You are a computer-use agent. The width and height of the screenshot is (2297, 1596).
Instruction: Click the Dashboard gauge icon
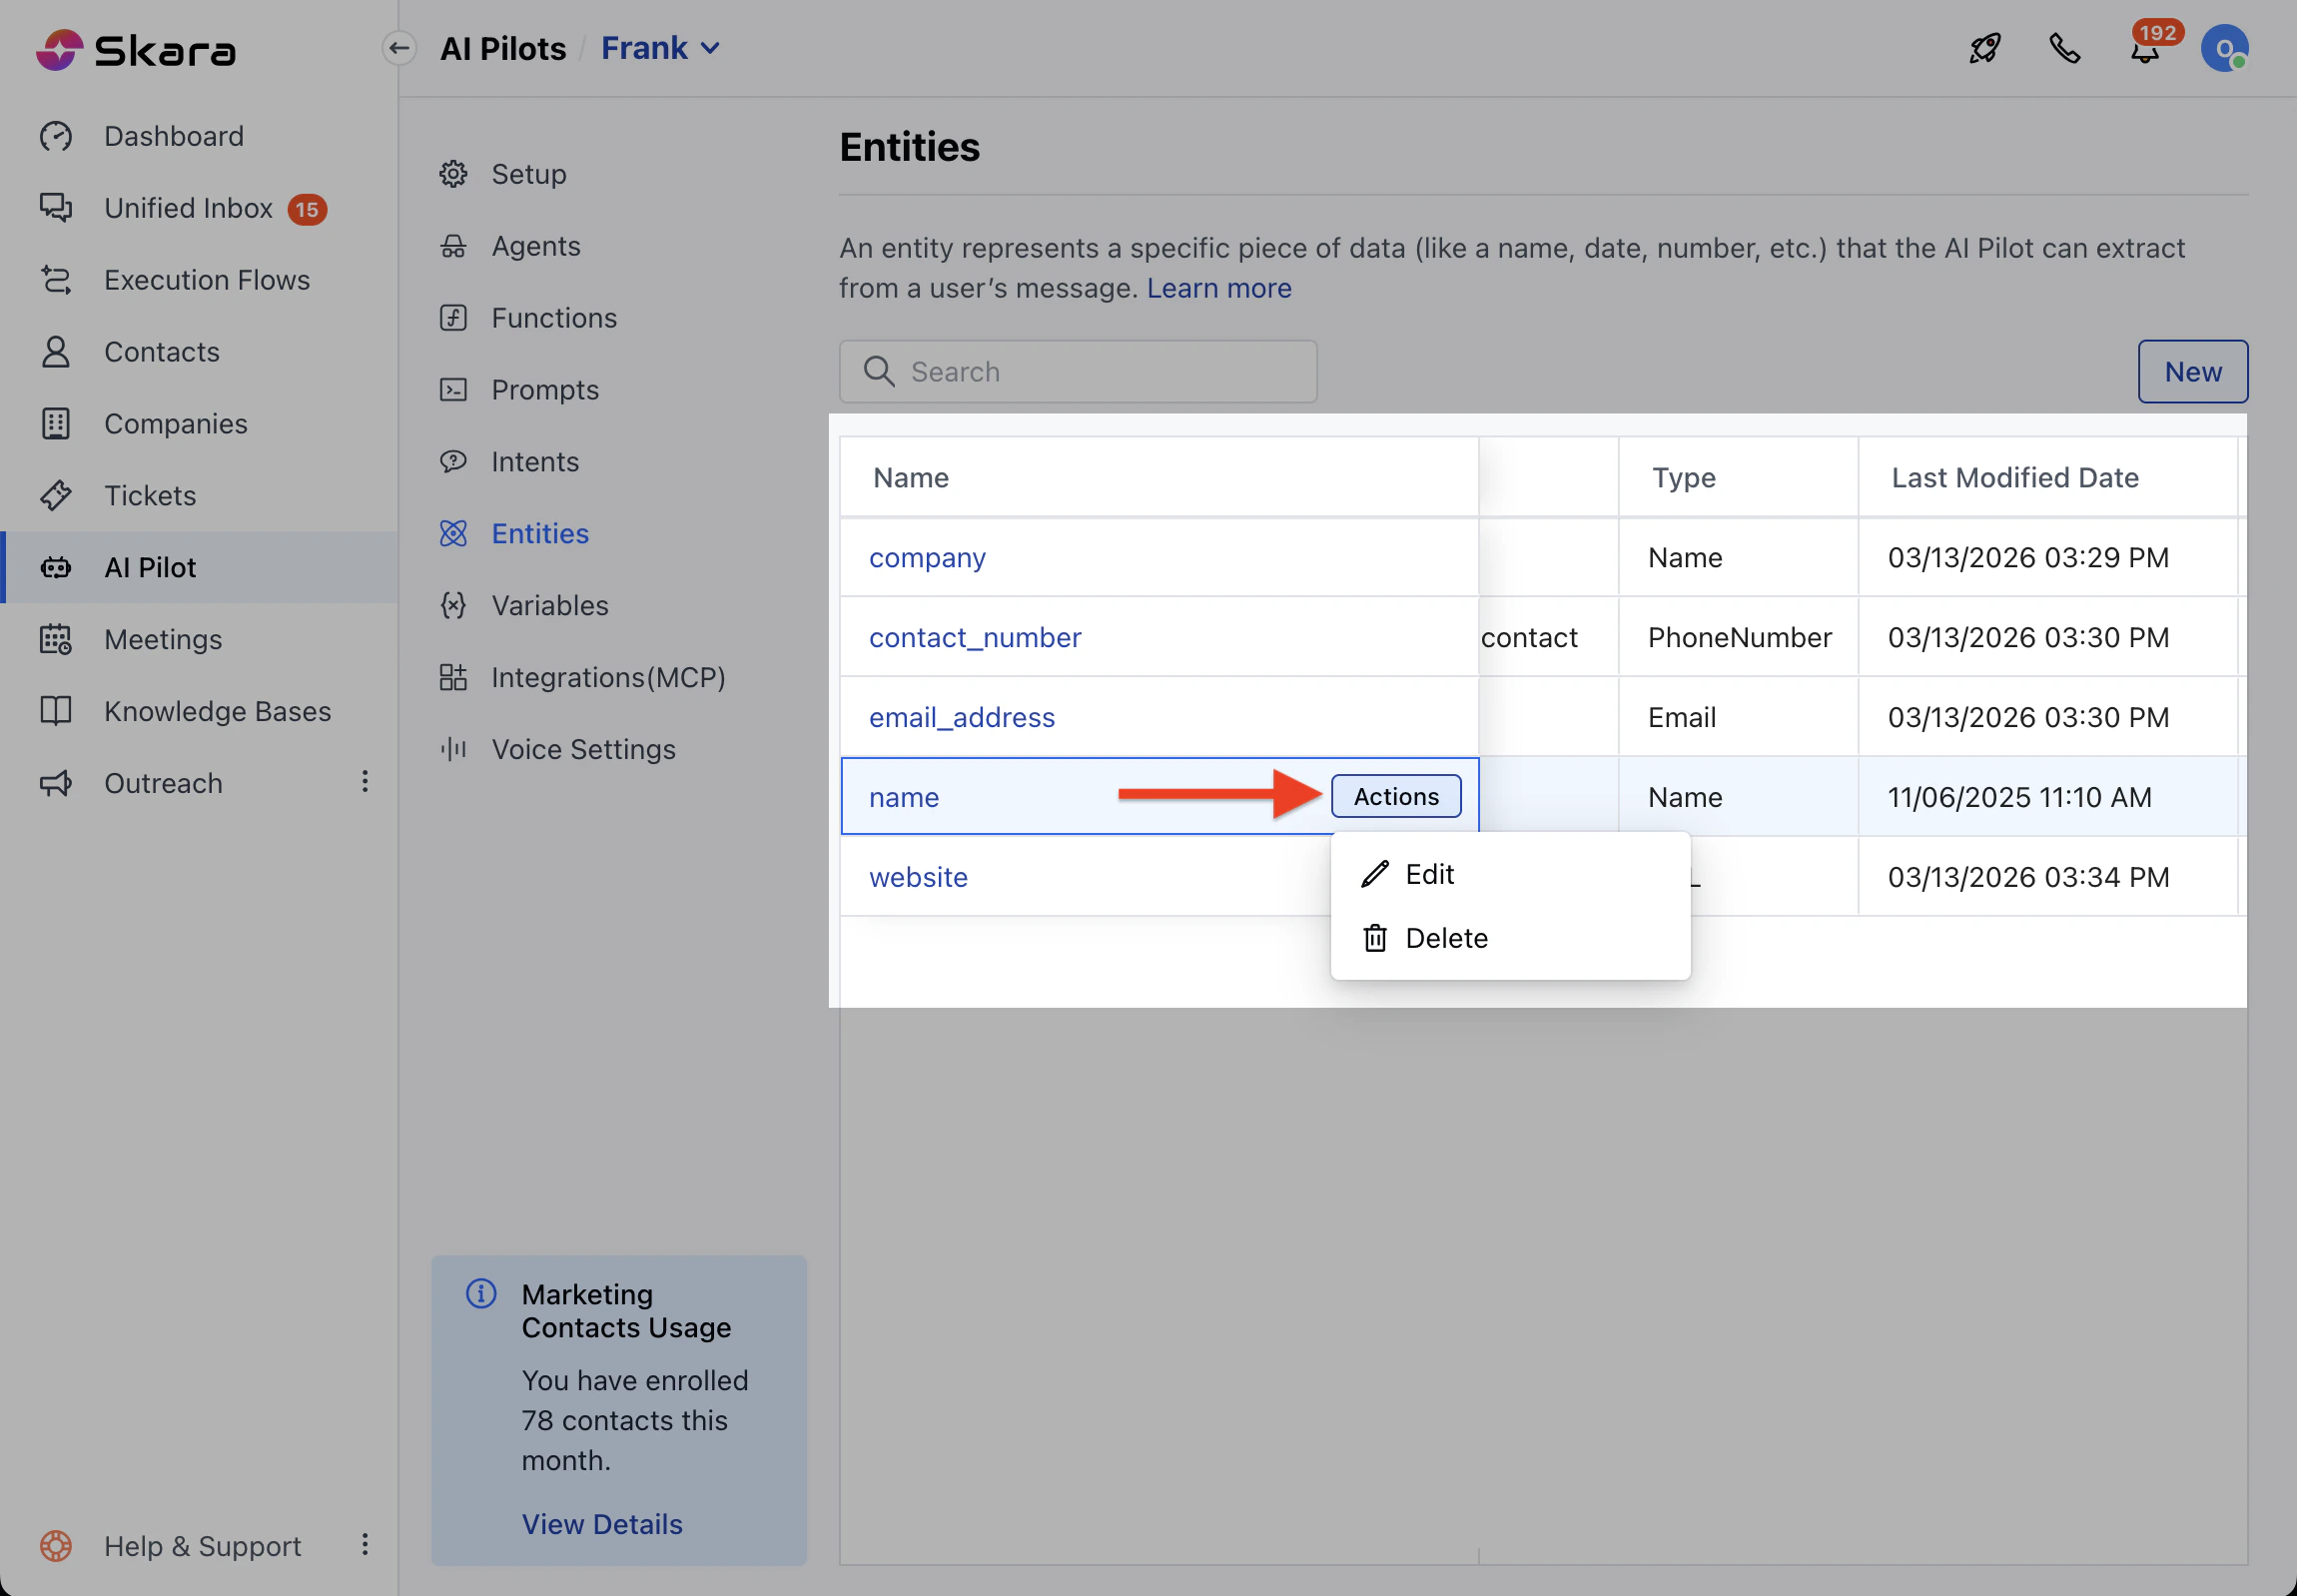[56, 136]
